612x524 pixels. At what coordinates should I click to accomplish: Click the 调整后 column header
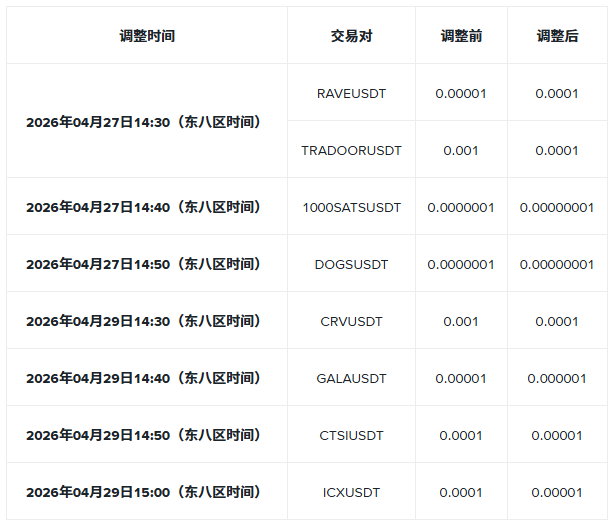(x=557, y=36)
